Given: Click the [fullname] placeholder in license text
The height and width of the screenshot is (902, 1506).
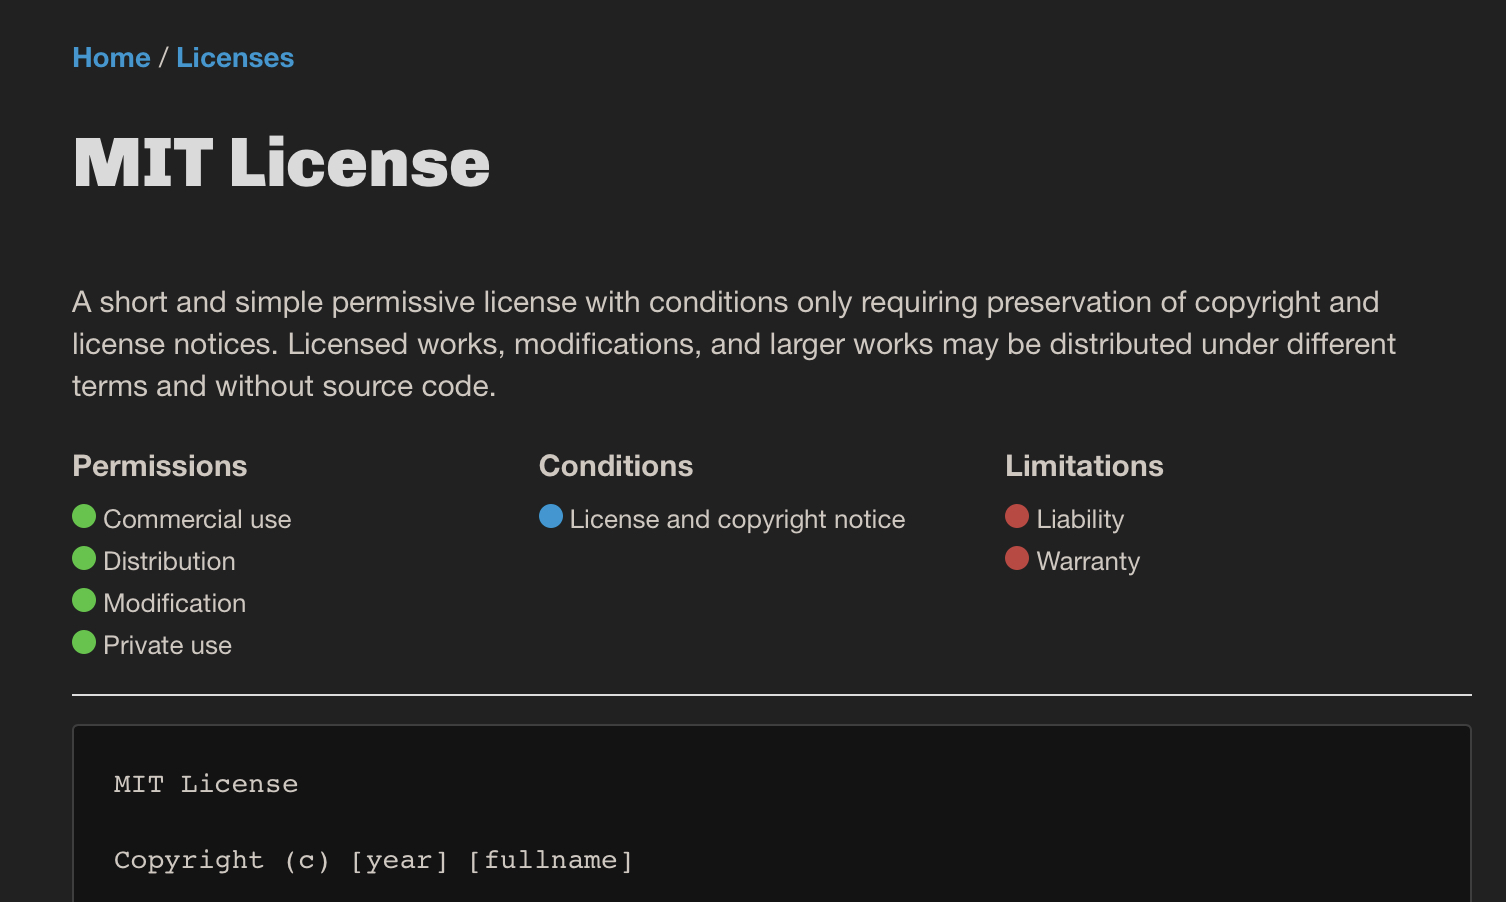Looking at the screenshot, I should tap(550, 861).
